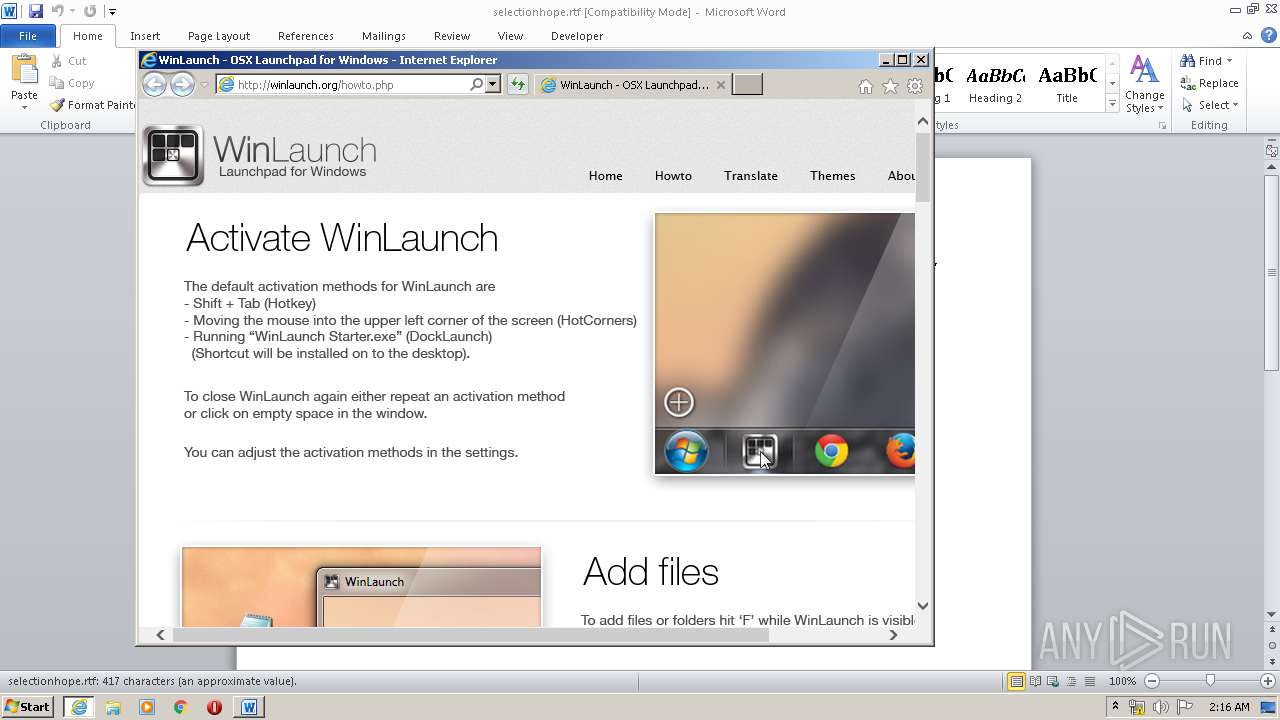Click the volume speaker icon in system tray
The height and width of the screenshot is (720, 1280).
(1162, 707)
